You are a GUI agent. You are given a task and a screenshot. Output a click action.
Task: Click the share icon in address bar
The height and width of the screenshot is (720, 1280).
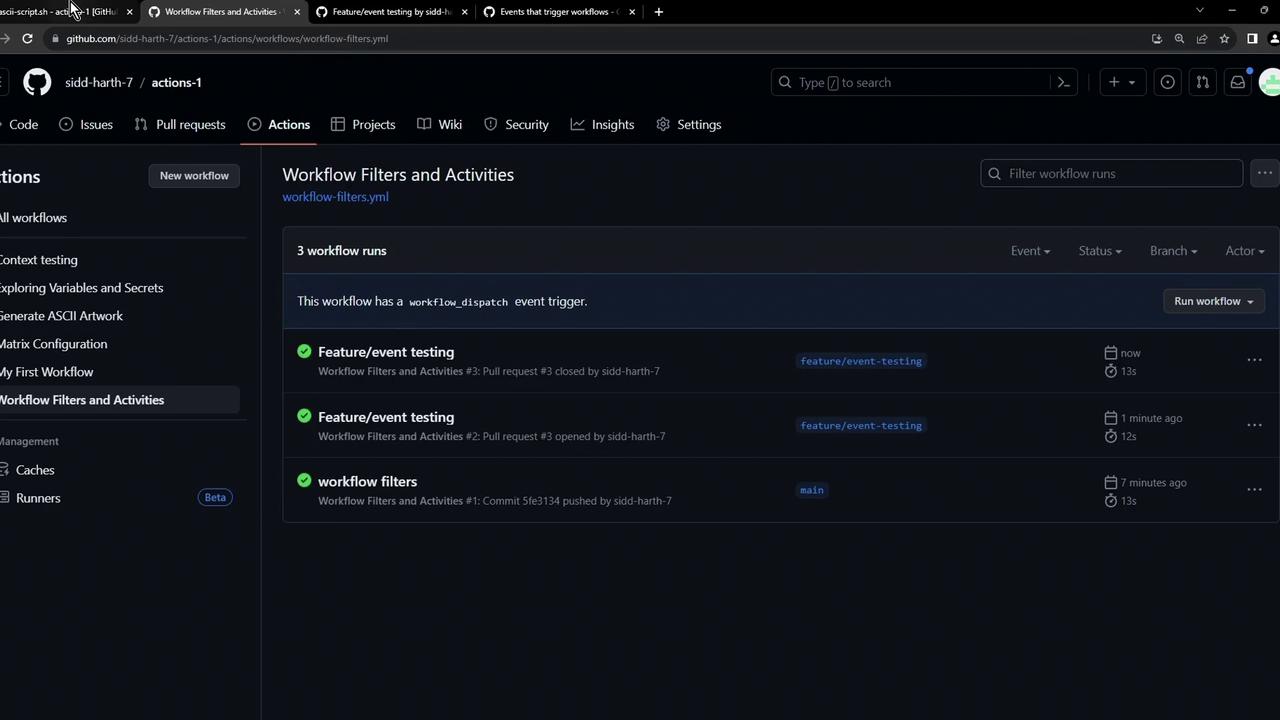click(1202, 38)
